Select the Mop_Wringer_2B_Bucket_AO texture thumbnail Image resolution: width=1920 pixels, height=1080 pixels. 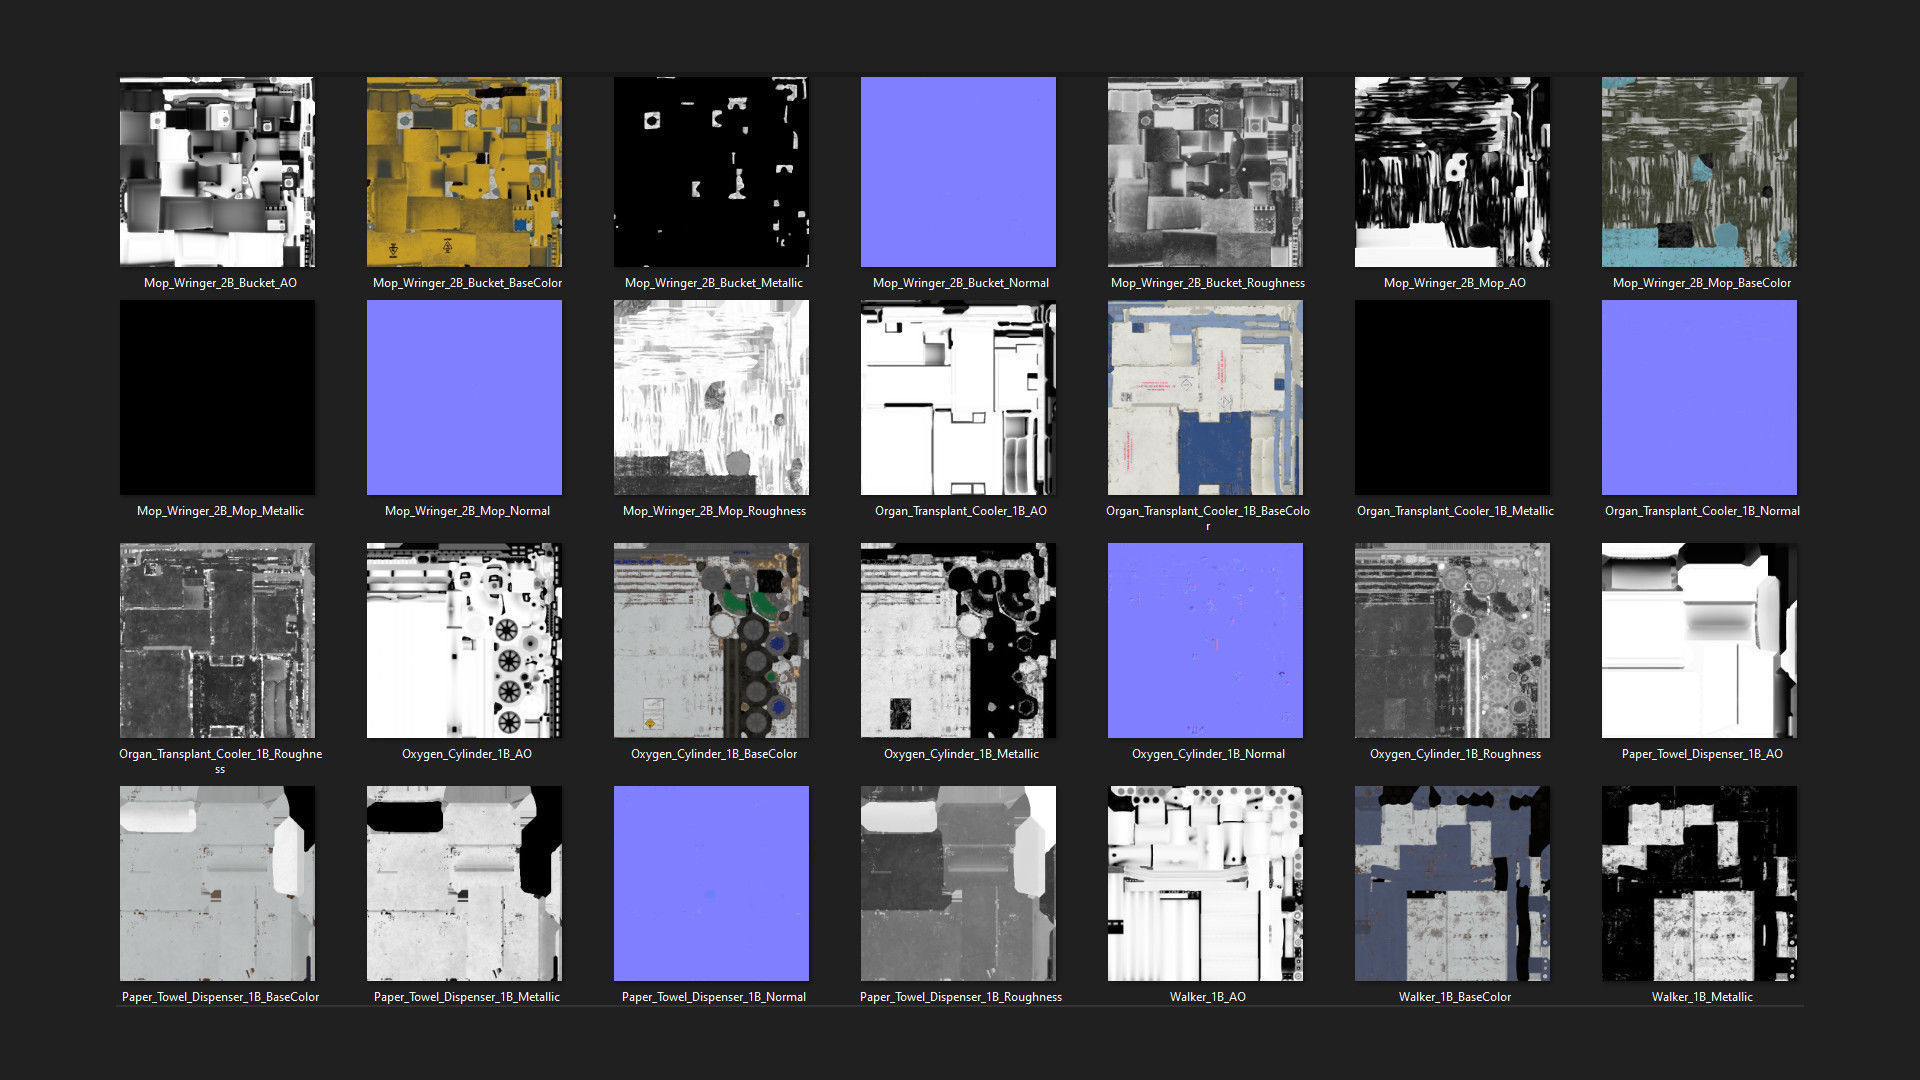click(217, 172)
